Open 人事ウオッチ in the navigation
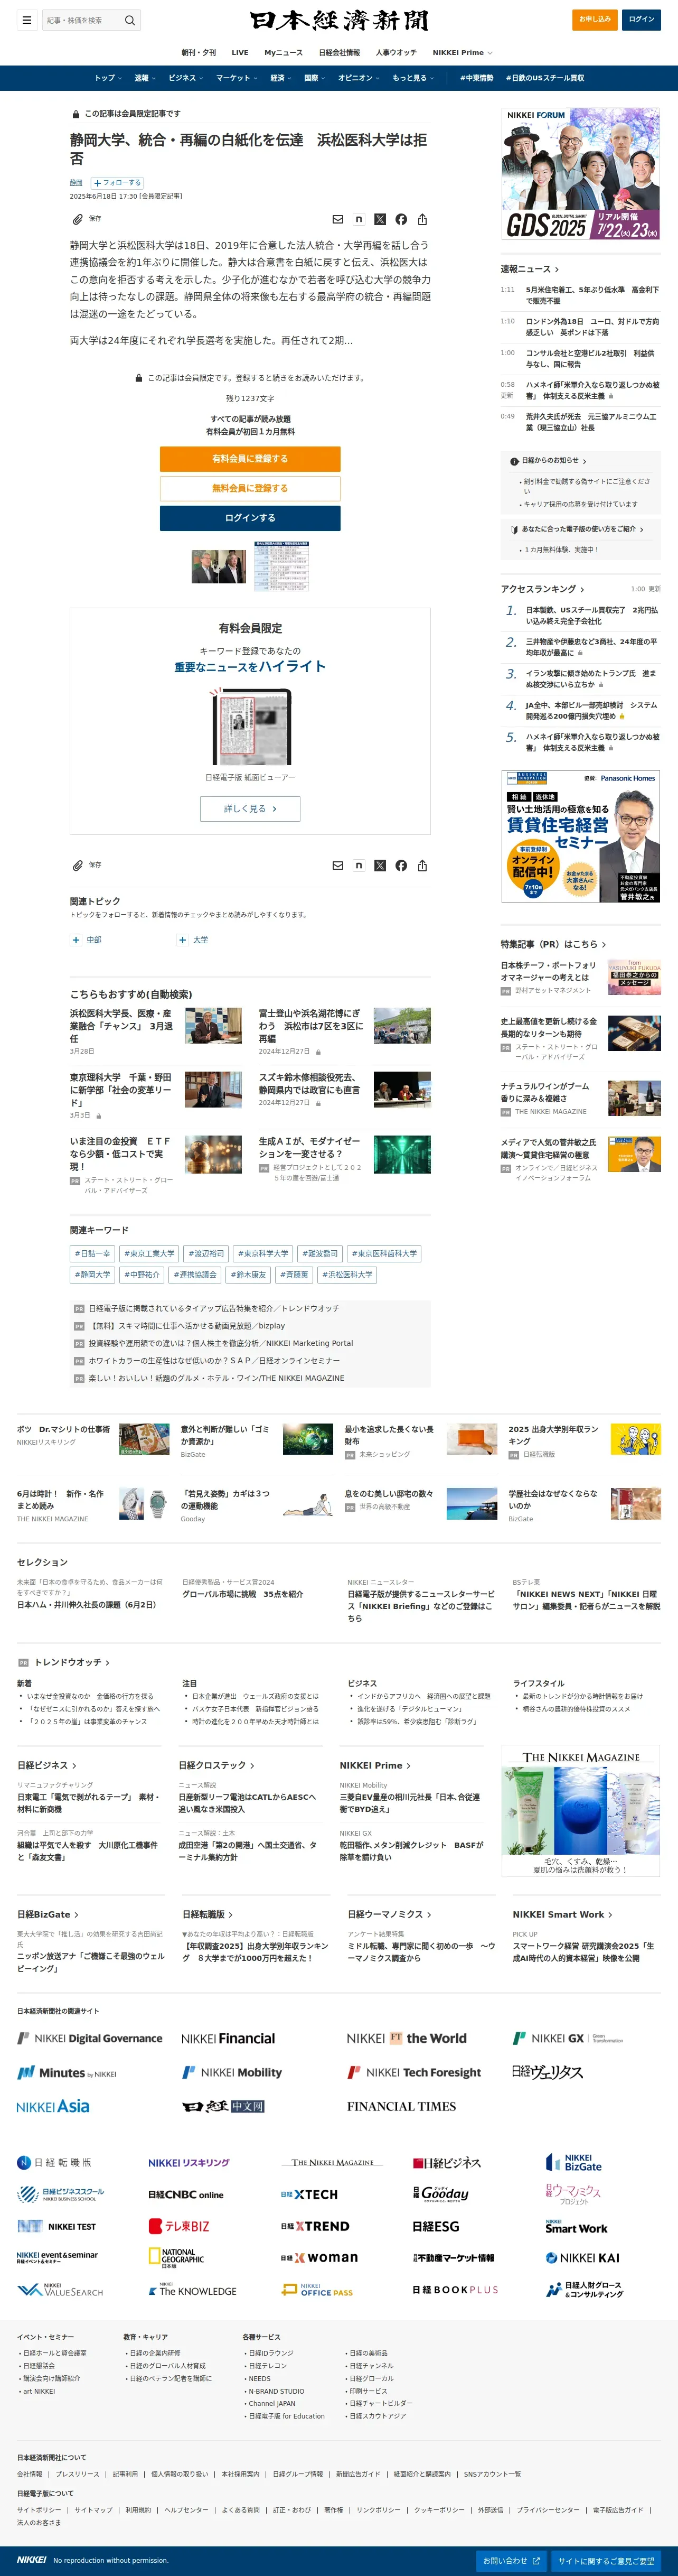Screen dimensions: 678x2576 [x=396, y=52]
